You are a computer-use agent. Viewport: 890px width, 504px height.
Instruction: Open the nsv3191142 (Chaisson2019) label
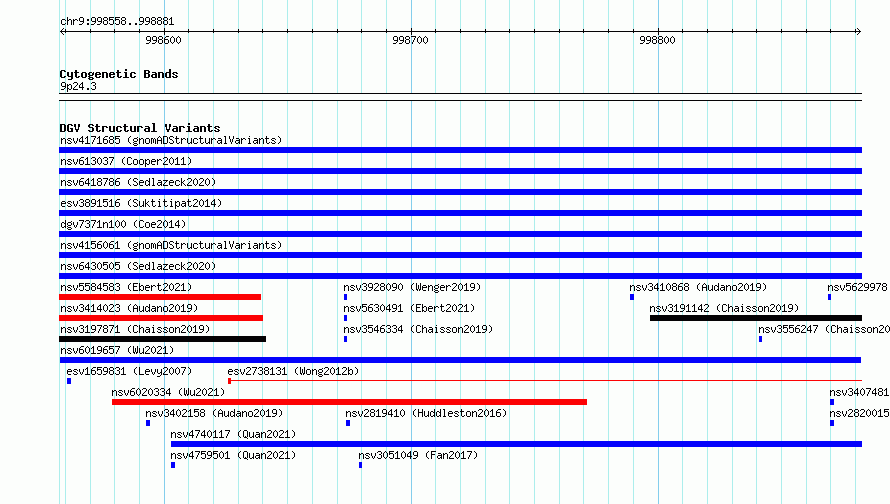click(724, 308)
